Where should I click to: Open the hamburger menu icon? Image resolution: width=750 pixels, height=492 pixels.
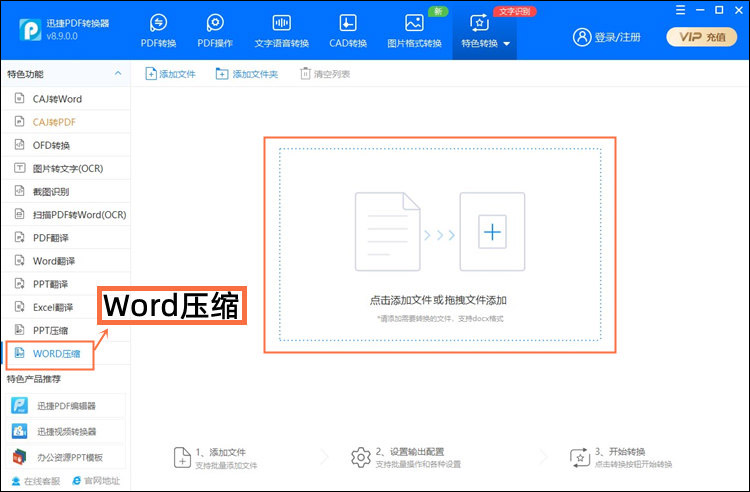pyautogui.click(x=680, y=10)
